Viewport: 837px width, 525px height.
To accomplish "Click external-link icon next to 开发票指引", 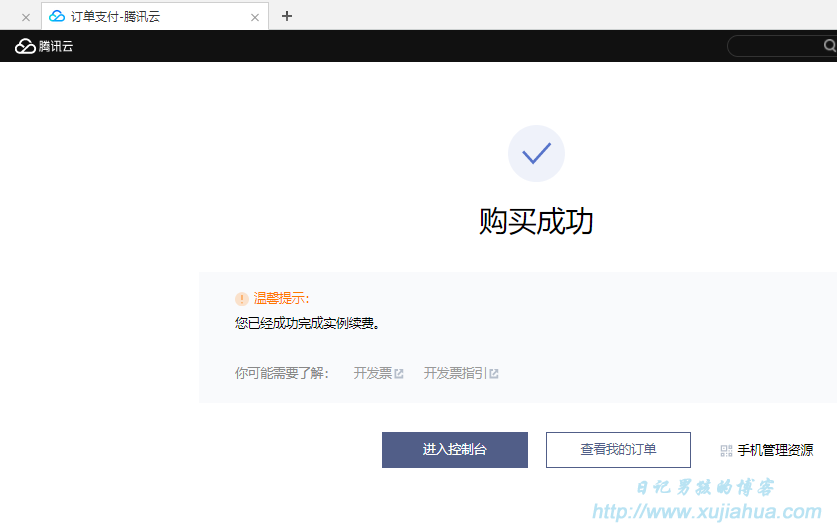I will 494,373.
